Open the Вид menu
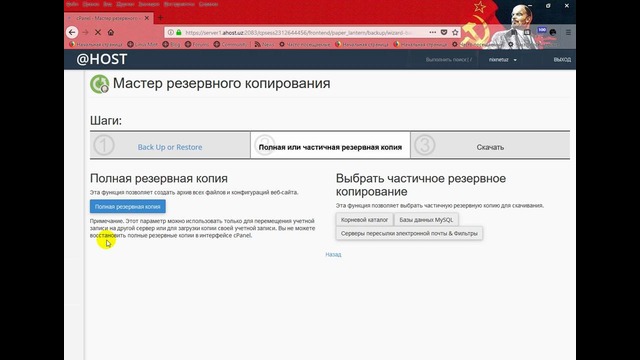 coord(108,4)
